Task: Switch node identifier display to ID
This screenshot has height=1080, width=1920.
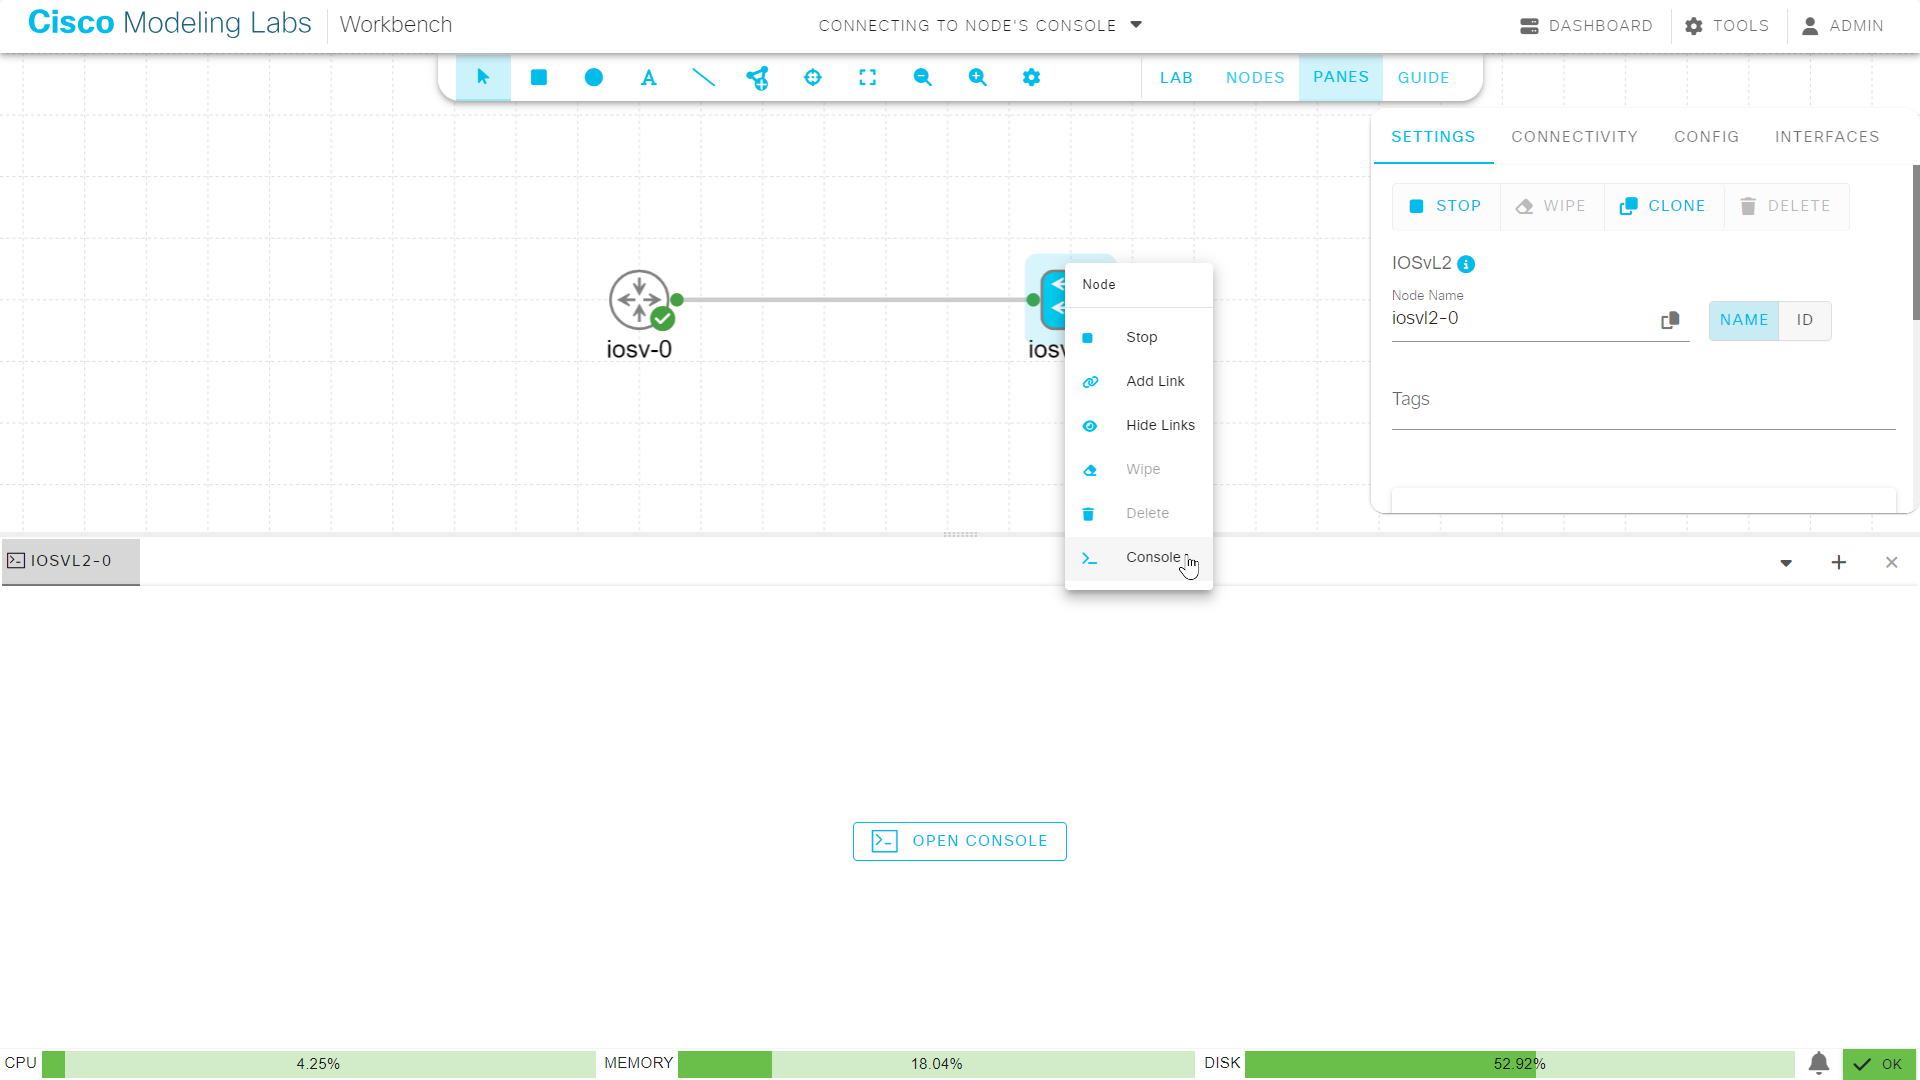Action: pyautogui.click(x=1805, y=320)
